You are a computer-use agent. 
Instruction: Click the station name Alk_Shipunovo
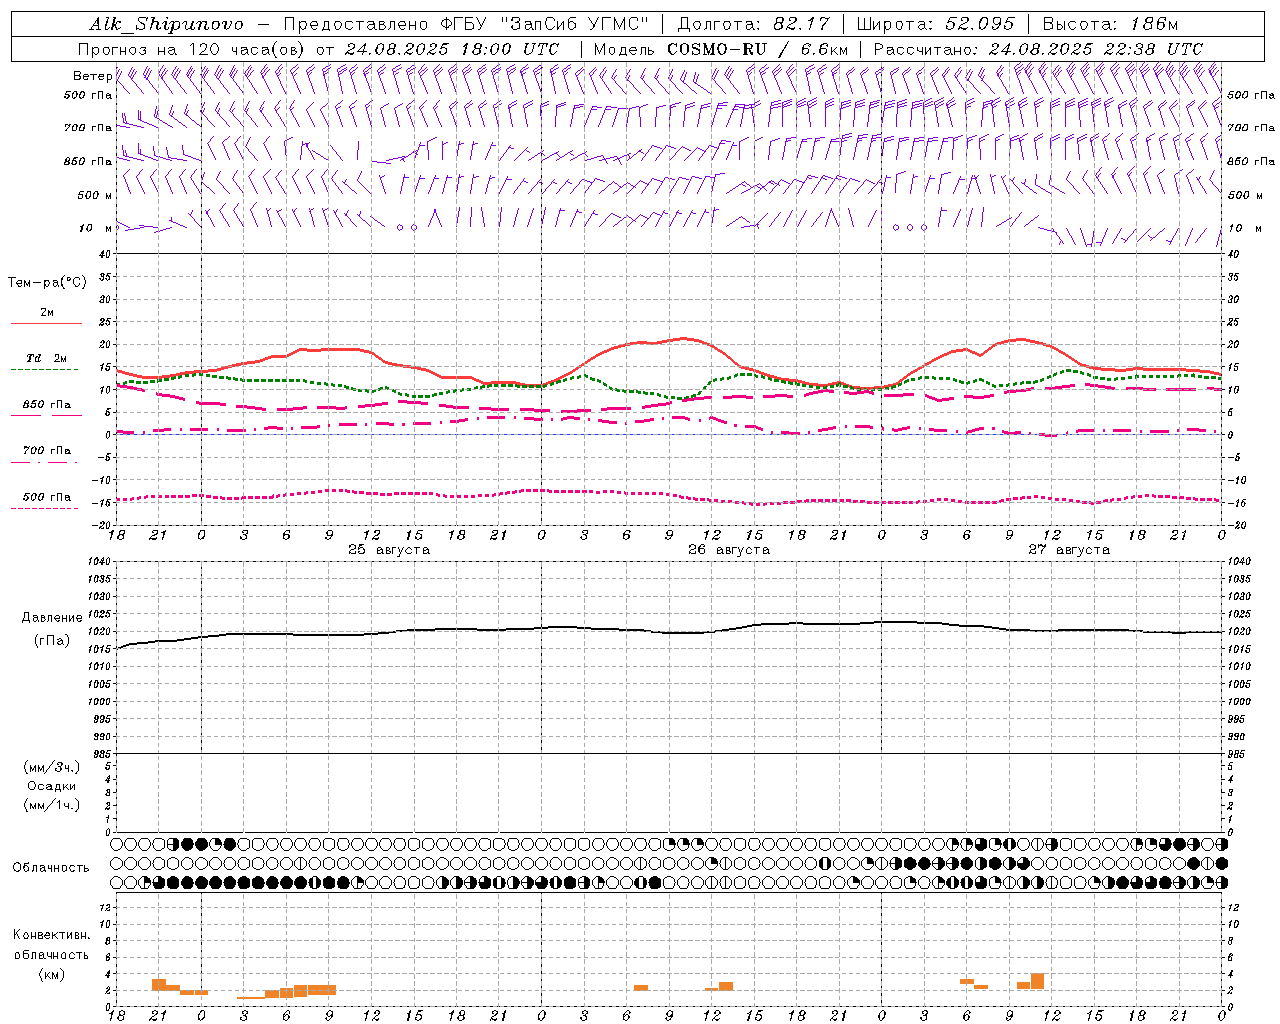click(166, 24)
